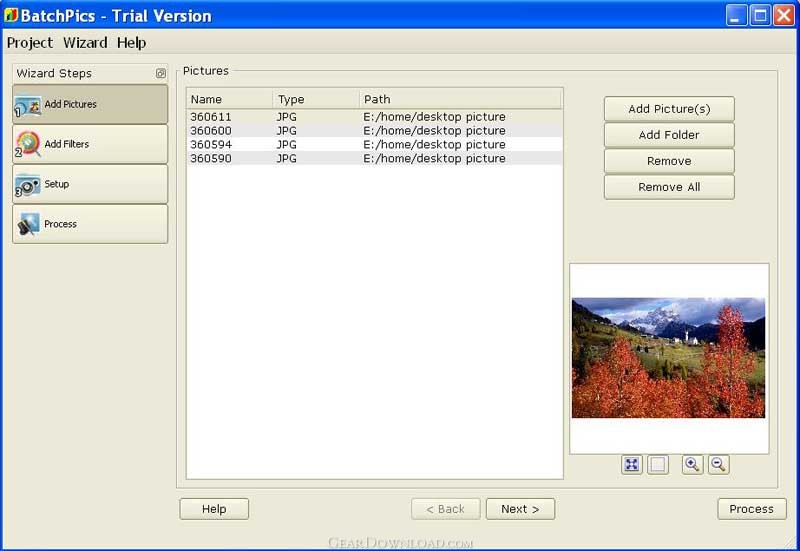The height and width of the screenshot is (551, 800).
Task: Minimize the BatchPics window
Action: (735, 15)
